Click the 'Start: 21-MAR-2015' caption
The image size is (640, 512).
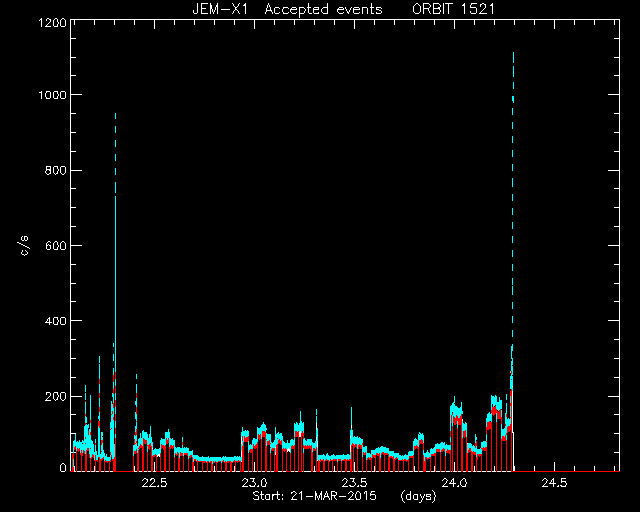[x=315, y=496]
